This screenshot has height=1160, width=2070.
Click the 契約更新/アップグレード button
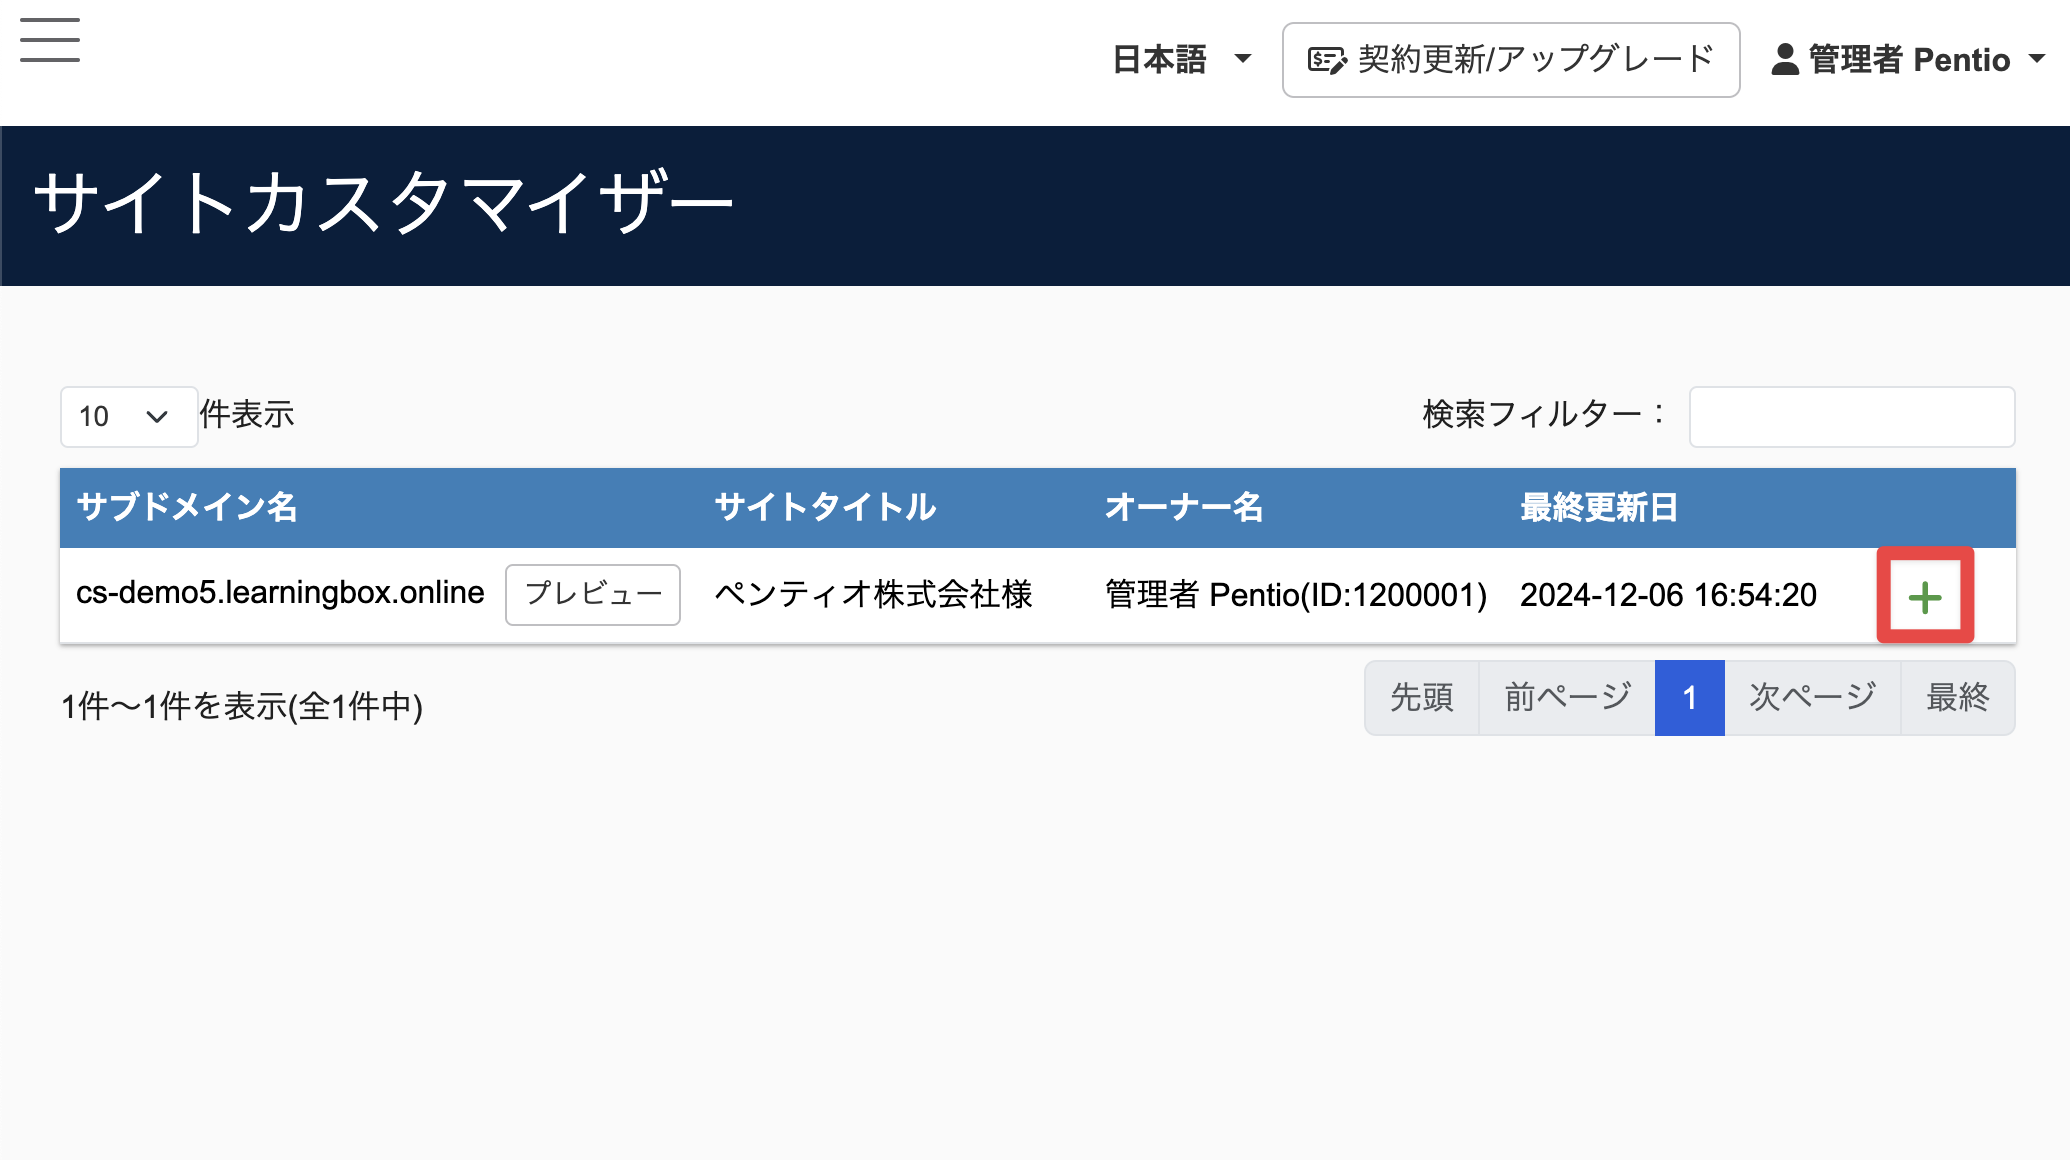[x=1511, y=60]
